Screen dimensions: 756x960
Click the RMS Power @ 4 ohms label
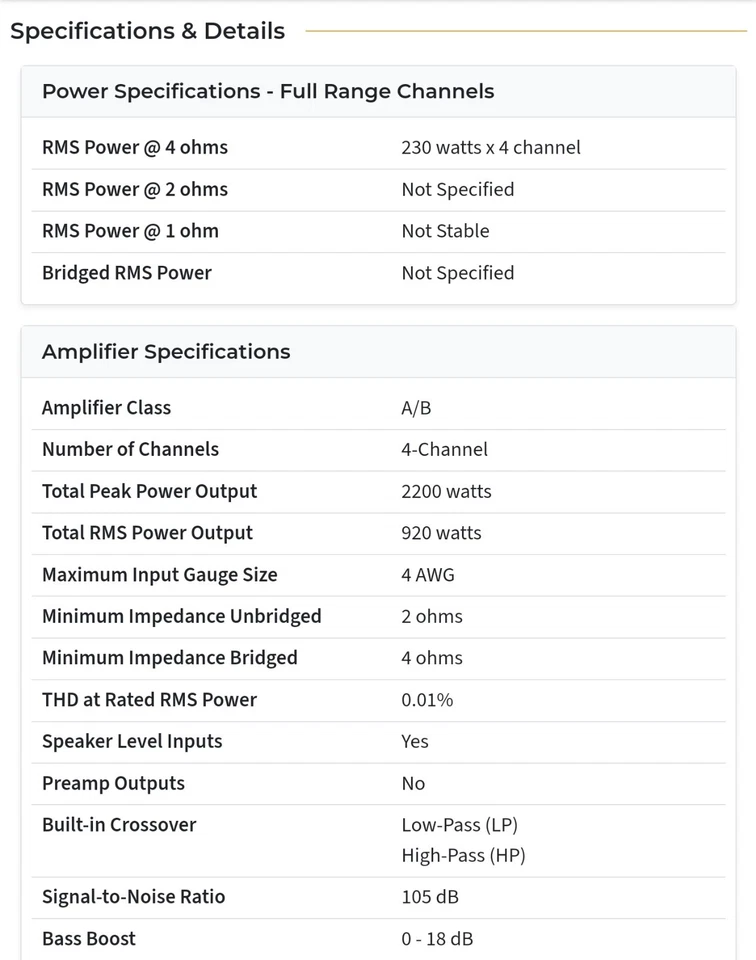click(x=135, y=147)
